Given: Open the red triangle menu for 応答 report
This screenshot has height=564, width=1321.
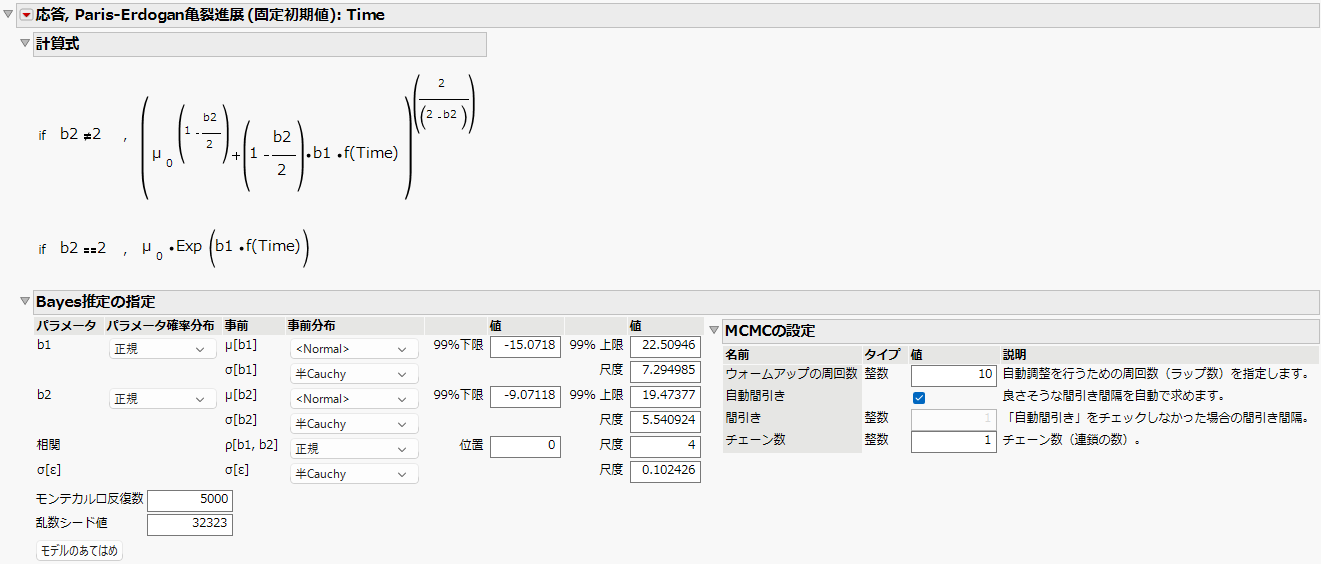Looking at the screenshot, I should [26, 15].
